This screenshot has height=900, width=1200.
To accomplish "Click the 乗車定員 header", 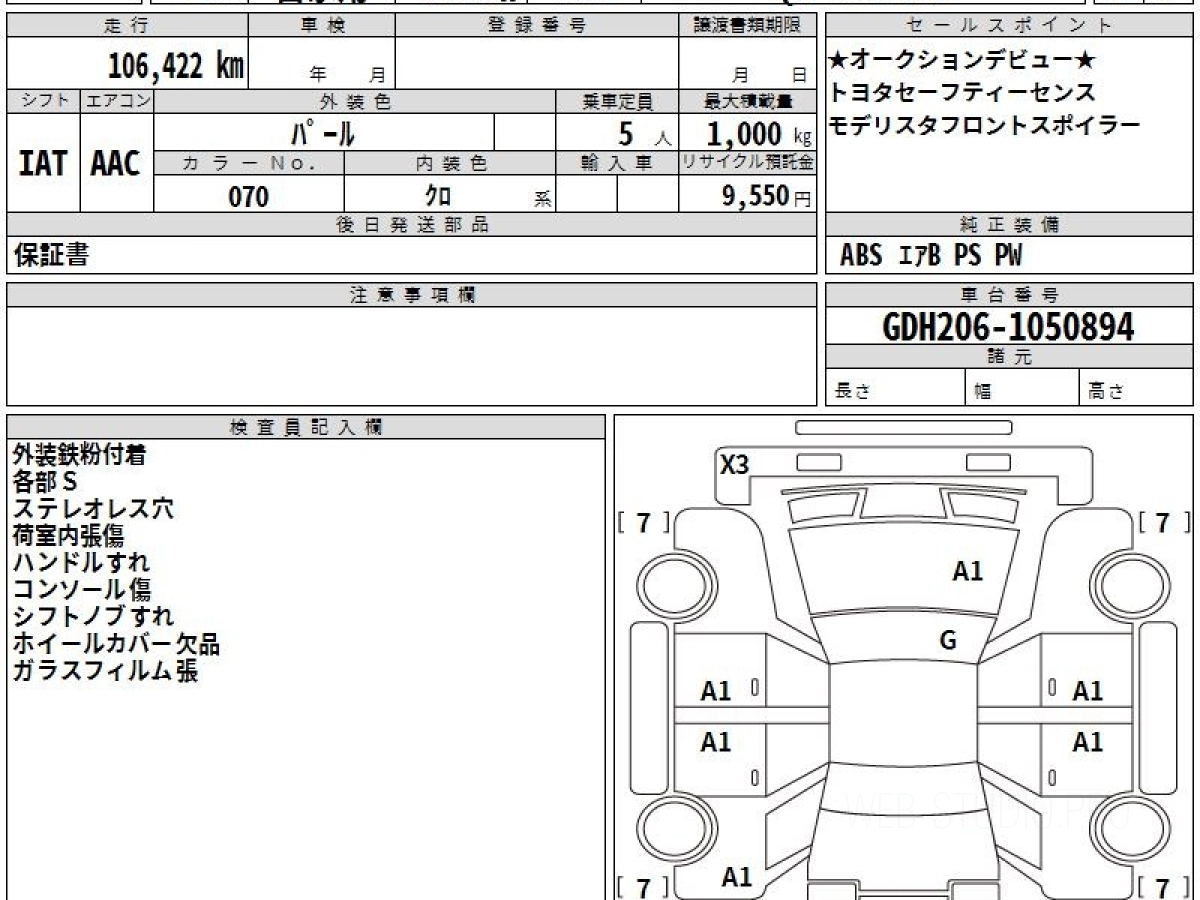I will (x=617, y=101).
